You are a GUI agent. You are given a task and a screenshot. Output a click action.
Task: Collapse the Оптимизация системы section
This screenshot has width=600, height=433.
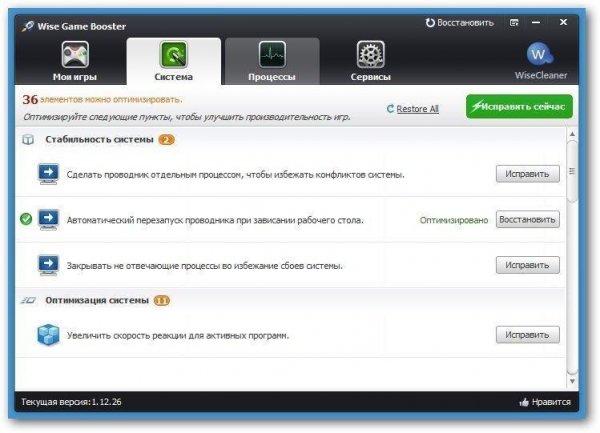[97, 300]
